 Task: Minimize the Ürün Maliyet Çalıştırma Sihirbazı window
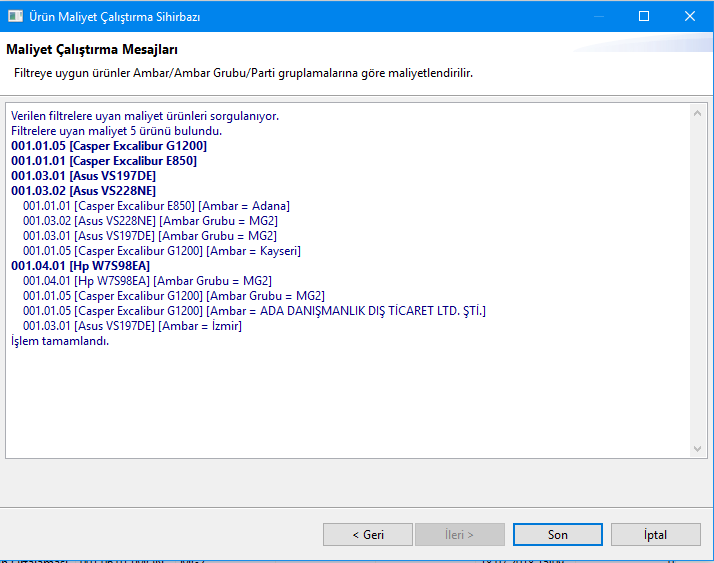pos(597,16)
